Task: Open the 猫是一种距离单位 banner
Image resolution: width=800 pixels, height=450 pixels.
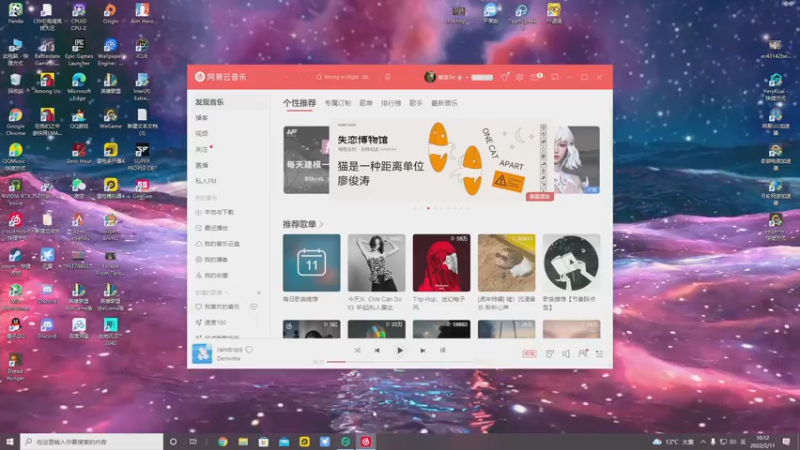Action: pyautogui.click(x=441, y=160)
